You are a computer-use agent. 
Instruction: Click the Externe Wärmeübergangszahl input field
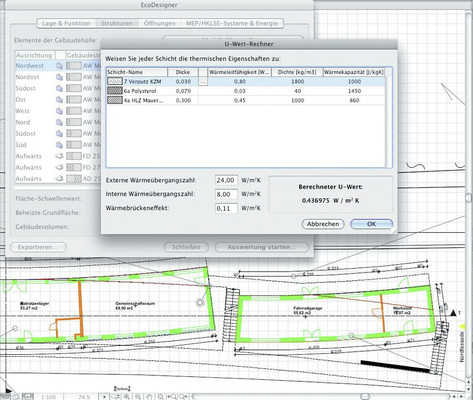coord(226,180)
